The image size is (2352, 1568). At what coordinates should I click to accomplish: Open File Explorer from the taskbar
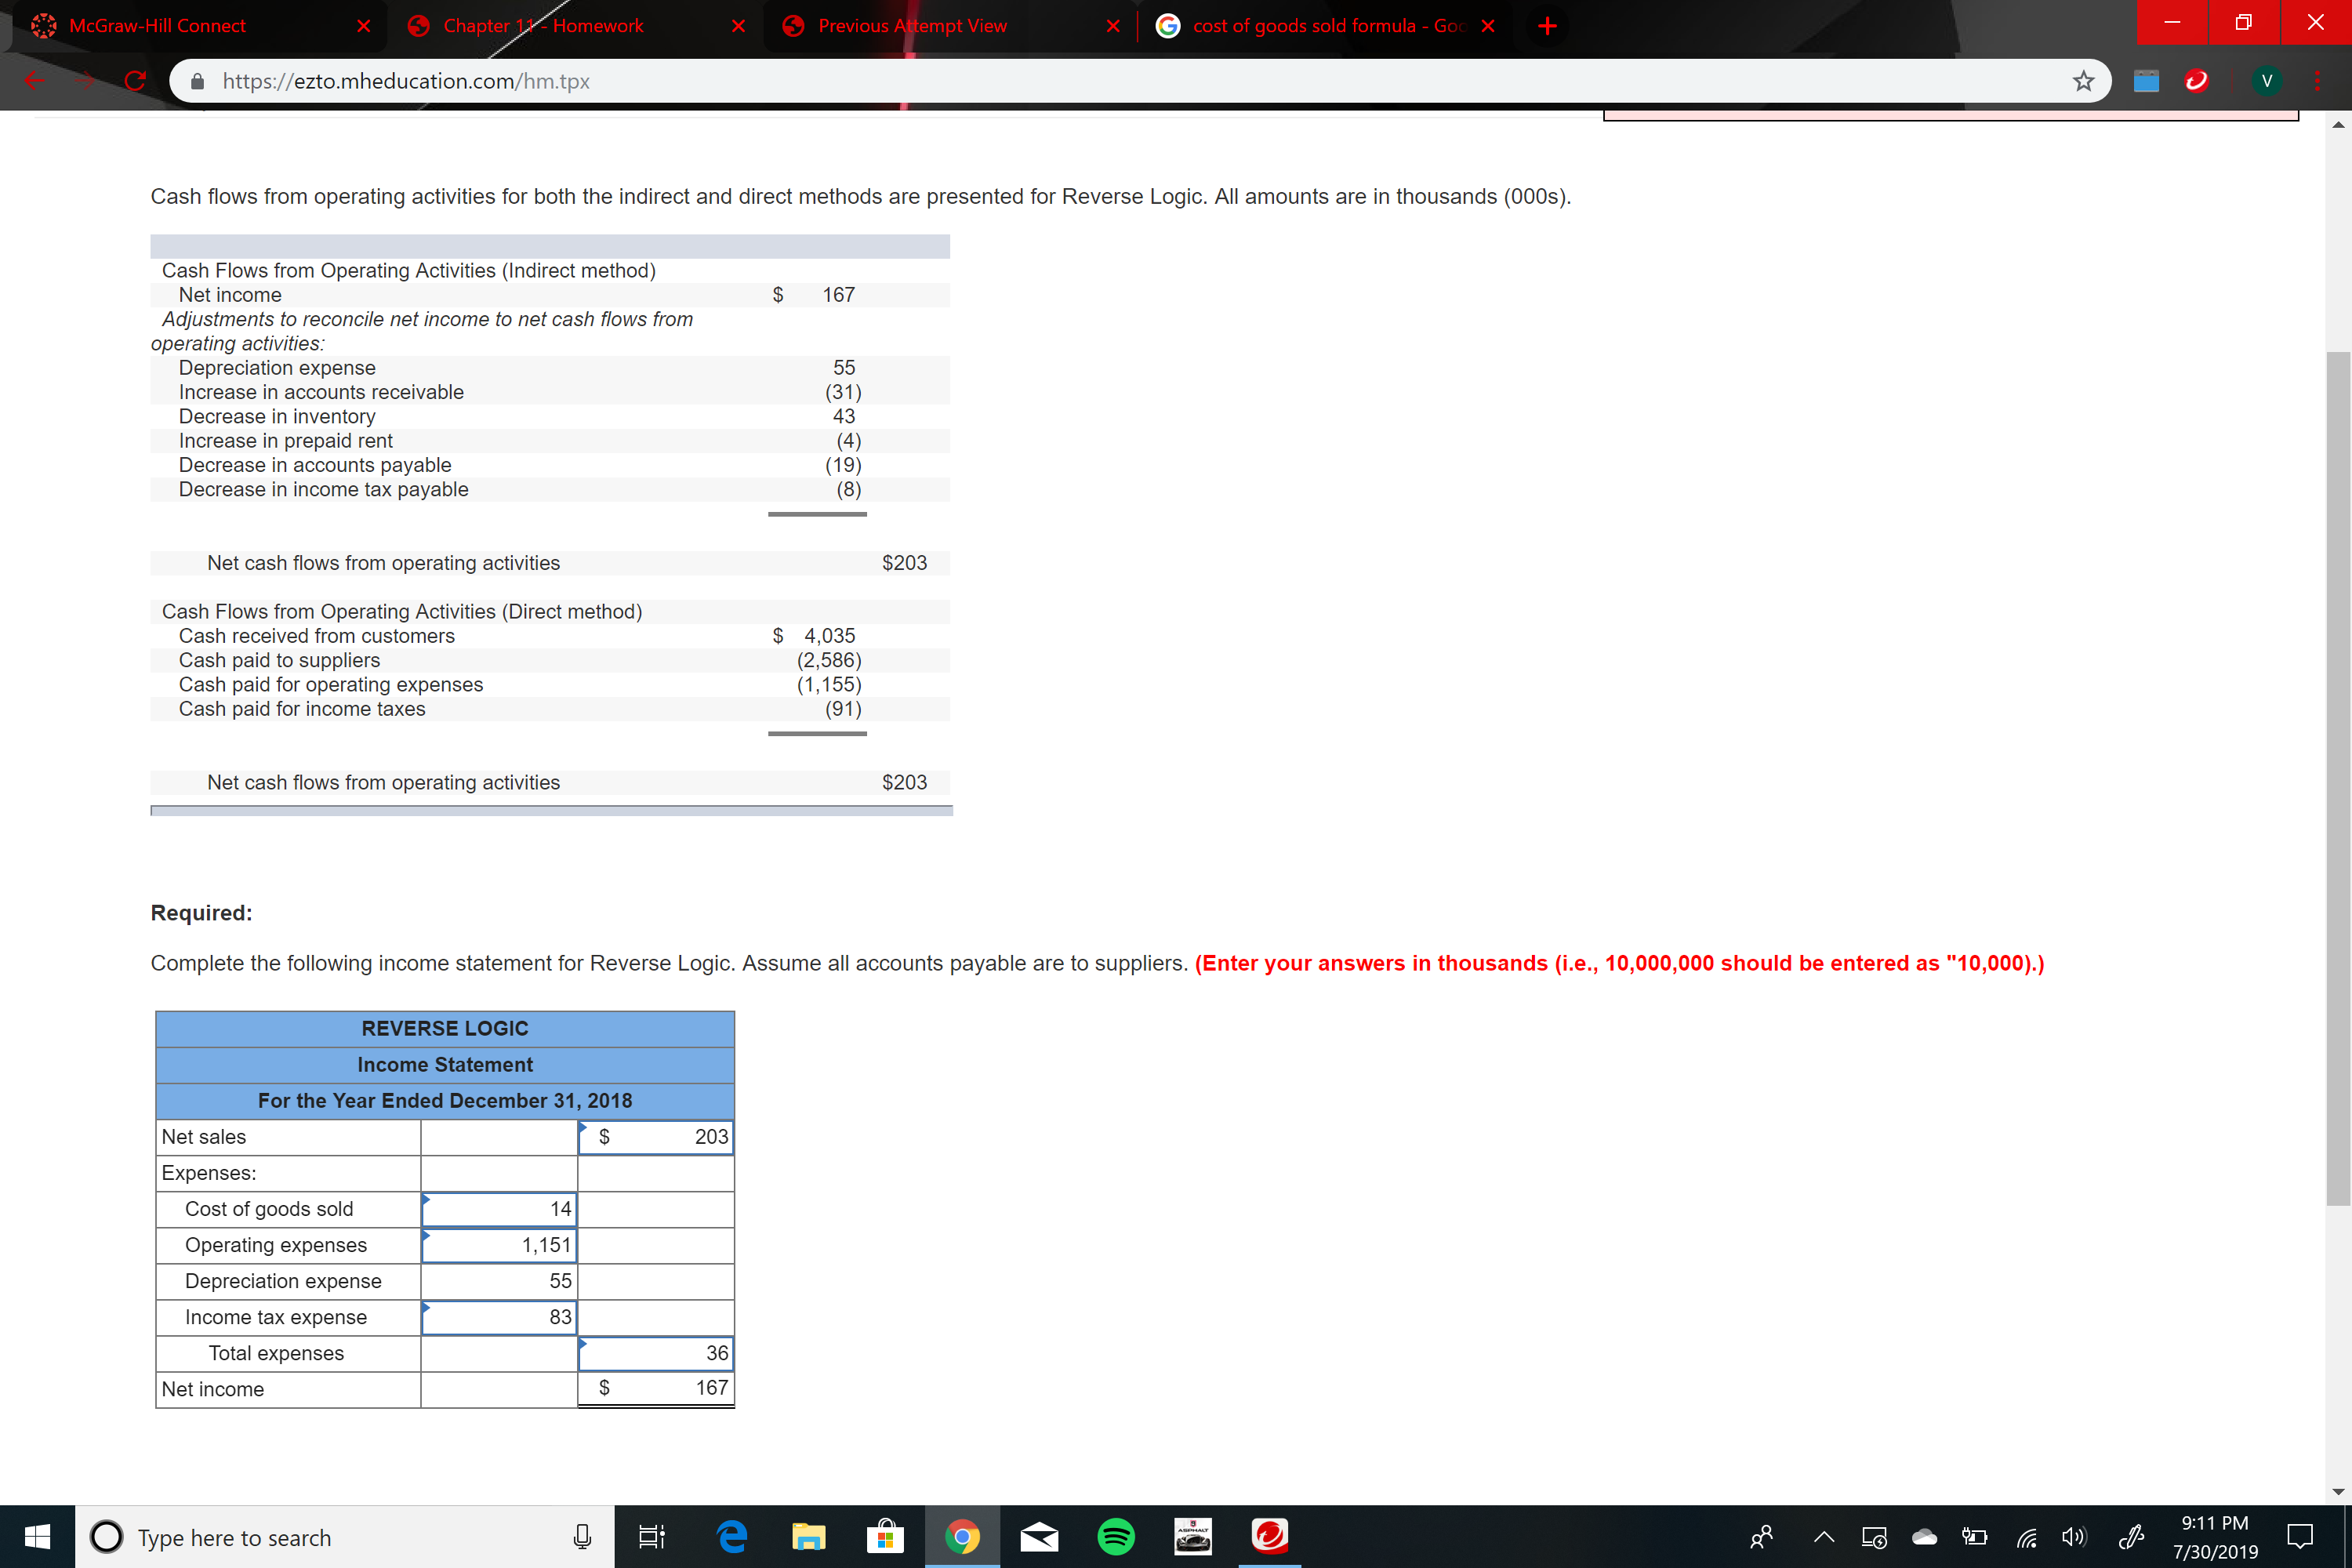pos(809,1537)
